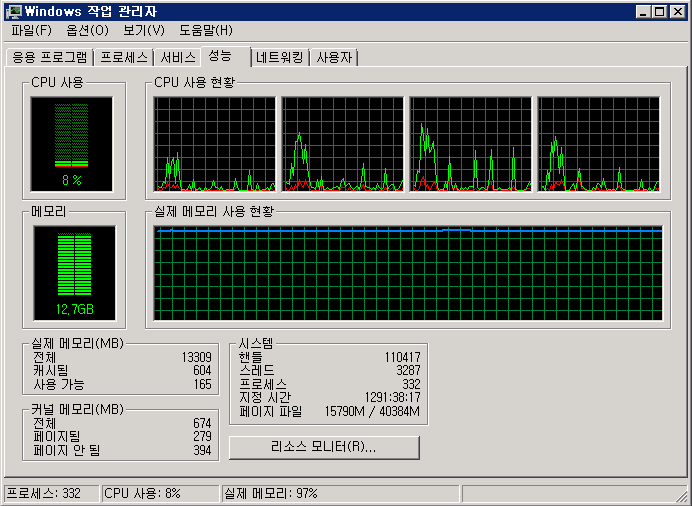692x506 pixels.
Task: Close the Task Manager window
Action: 677,11
